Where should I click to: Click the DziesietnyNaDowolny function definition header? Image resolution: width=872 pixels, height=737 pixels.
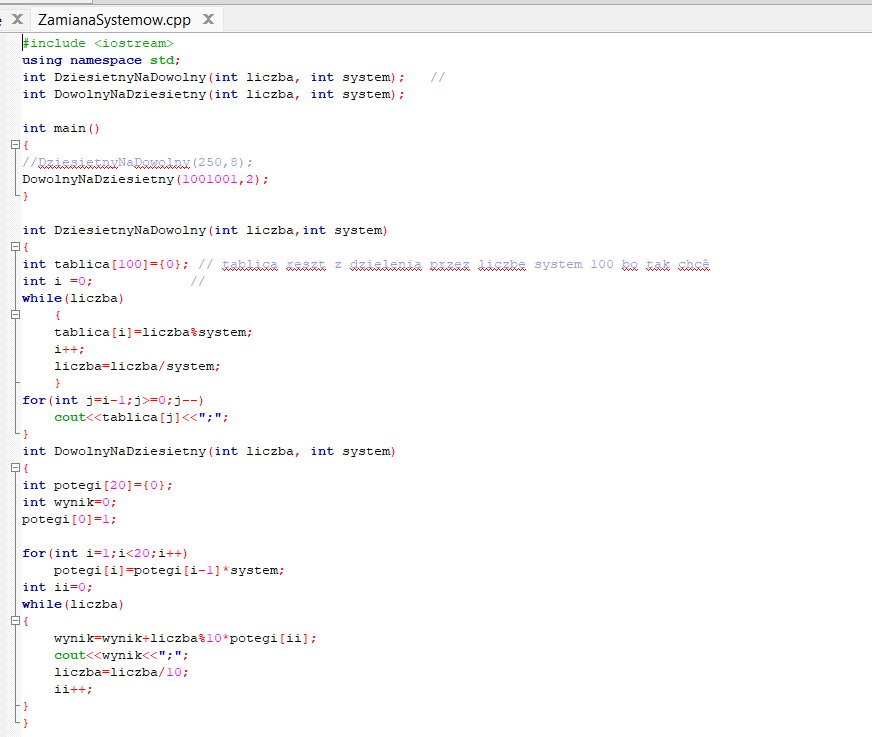[205, 230]
